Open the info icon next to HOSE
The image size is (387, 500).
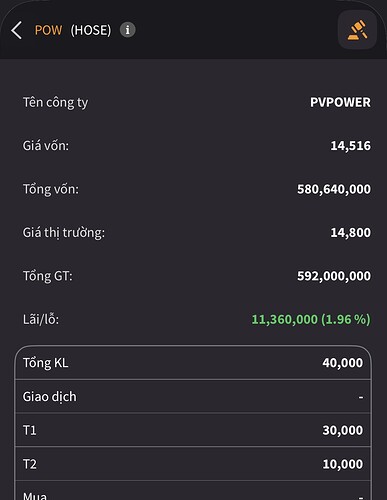coord(128,30)
